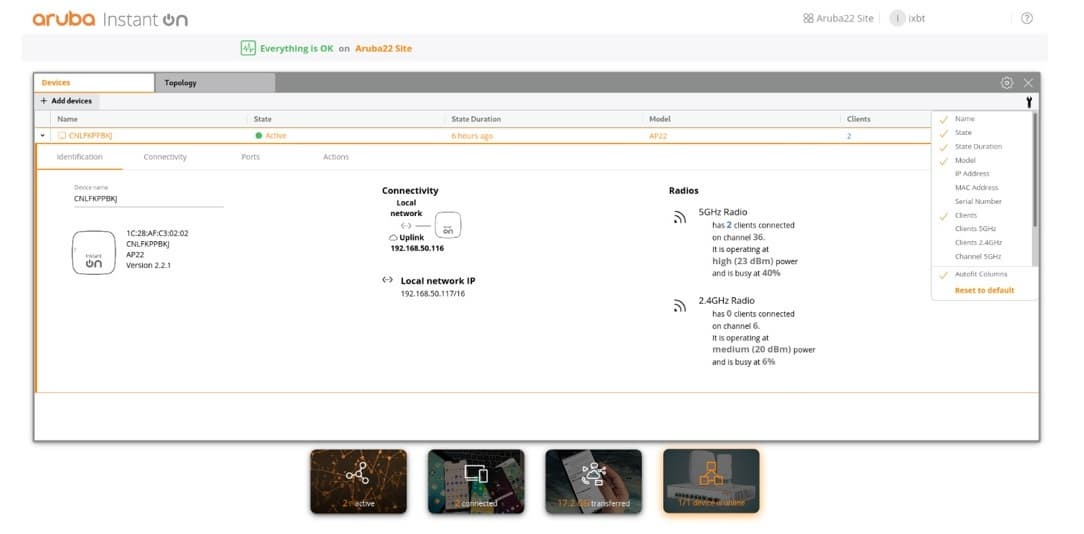The height and width of the screenshot is (534, 1084).
Task: Click the access point icon in Connectivity diagram
Action: point(447,225)
